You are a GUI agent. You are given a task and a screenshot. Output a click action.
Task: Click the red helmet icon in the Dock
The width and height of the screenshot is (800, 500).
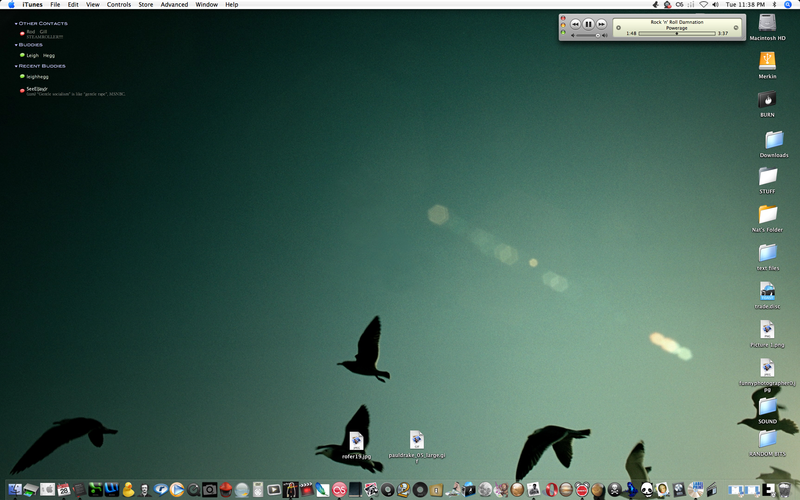226,490
